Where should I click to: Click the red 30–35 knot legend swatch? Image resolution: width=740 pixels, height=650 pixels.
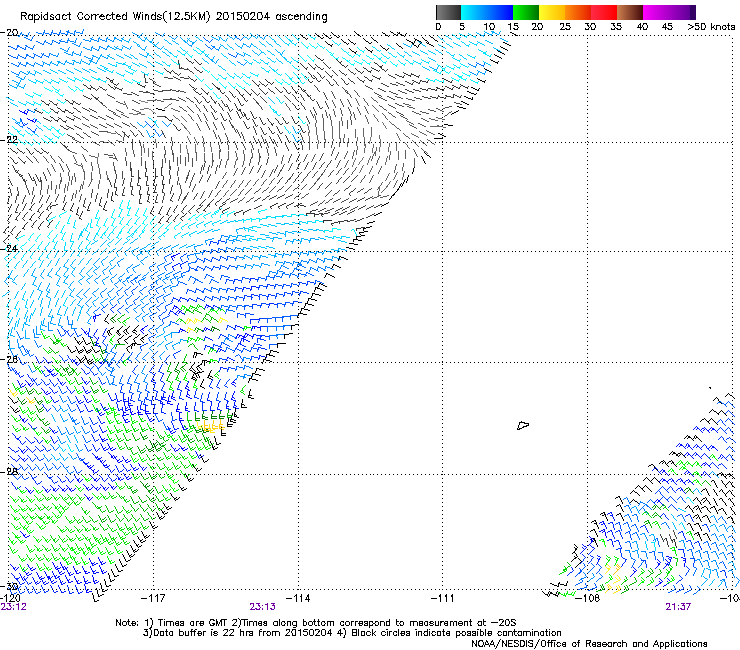[604, 12]
